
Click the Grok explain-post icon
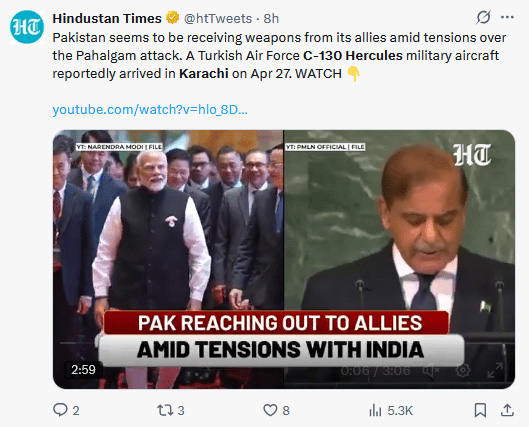click(483, 18)
